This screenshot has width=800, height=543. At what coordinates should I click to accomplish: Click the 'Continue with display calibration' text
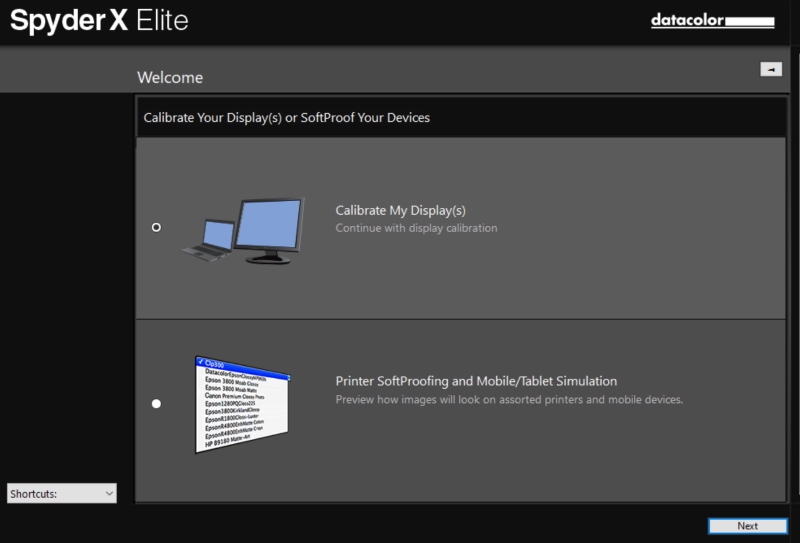tap(416, 228)
